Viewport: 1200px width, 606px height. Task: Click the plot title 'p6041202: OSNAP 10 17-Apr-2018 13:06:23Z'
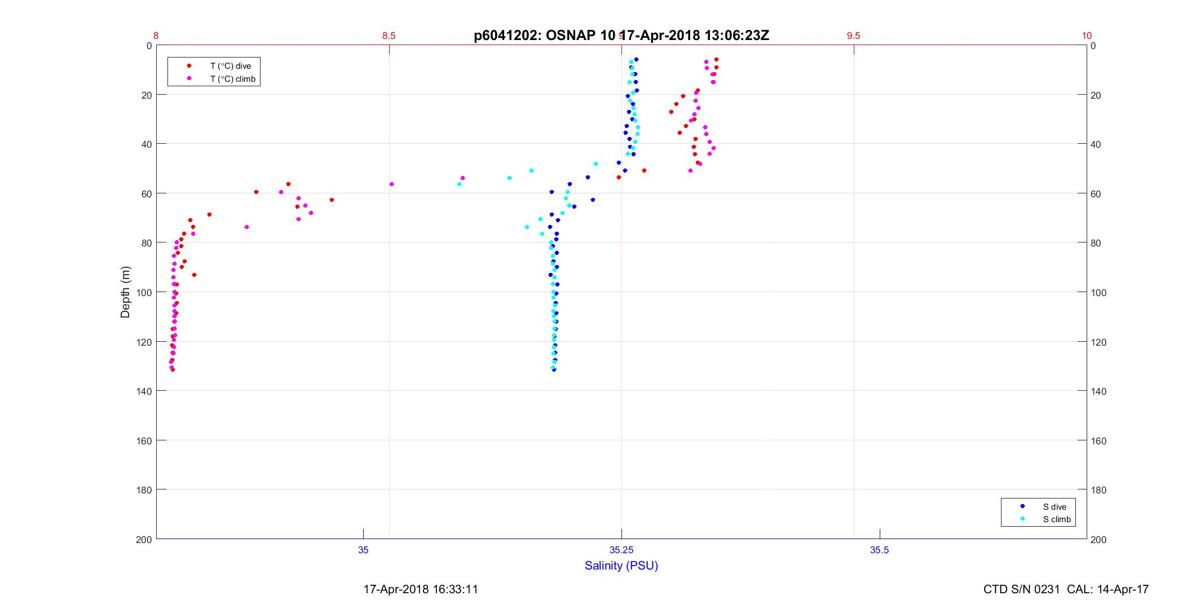(621, 35)
